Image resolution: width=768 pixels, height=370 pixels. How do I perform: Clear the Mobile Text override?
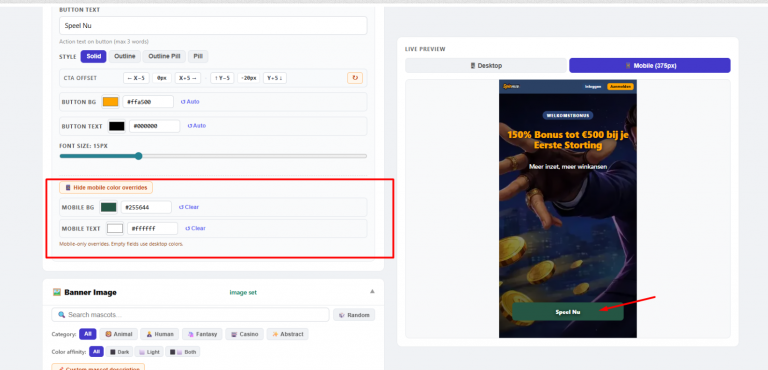pyautogui.click(x=195, y=228)
